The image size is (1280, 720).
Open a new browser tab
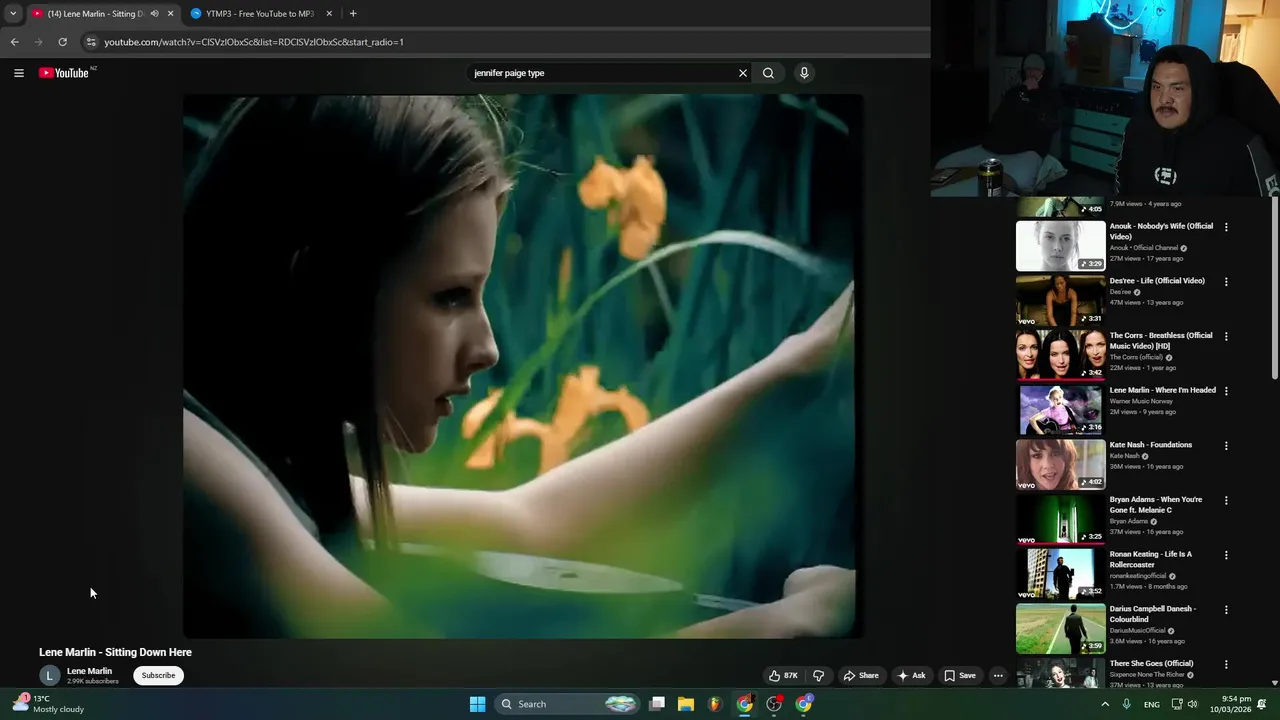point(353,14)
